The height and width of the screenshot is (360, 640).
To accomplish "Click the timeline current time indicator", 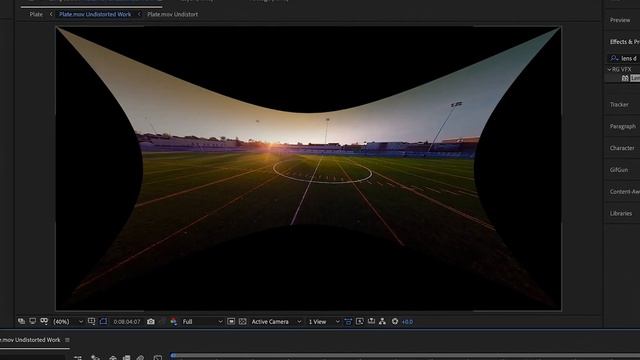I will (x=173, y=356).
